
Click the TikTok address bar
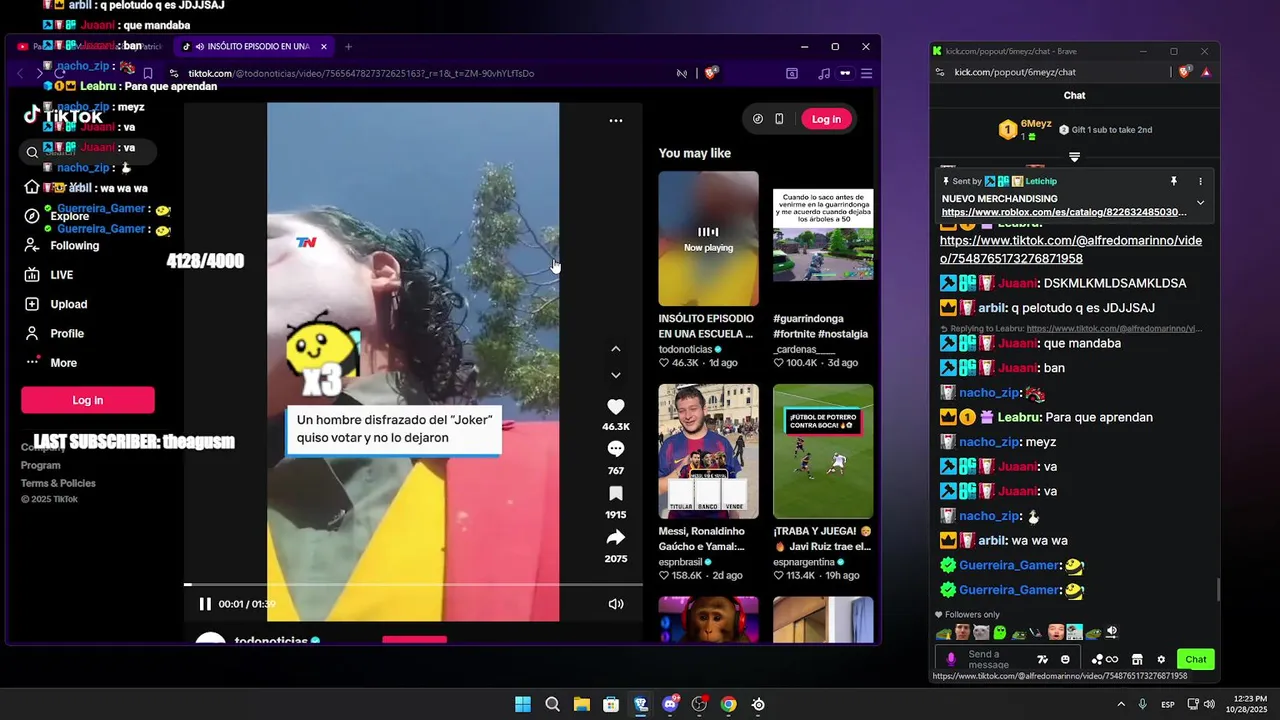[420, 73]
